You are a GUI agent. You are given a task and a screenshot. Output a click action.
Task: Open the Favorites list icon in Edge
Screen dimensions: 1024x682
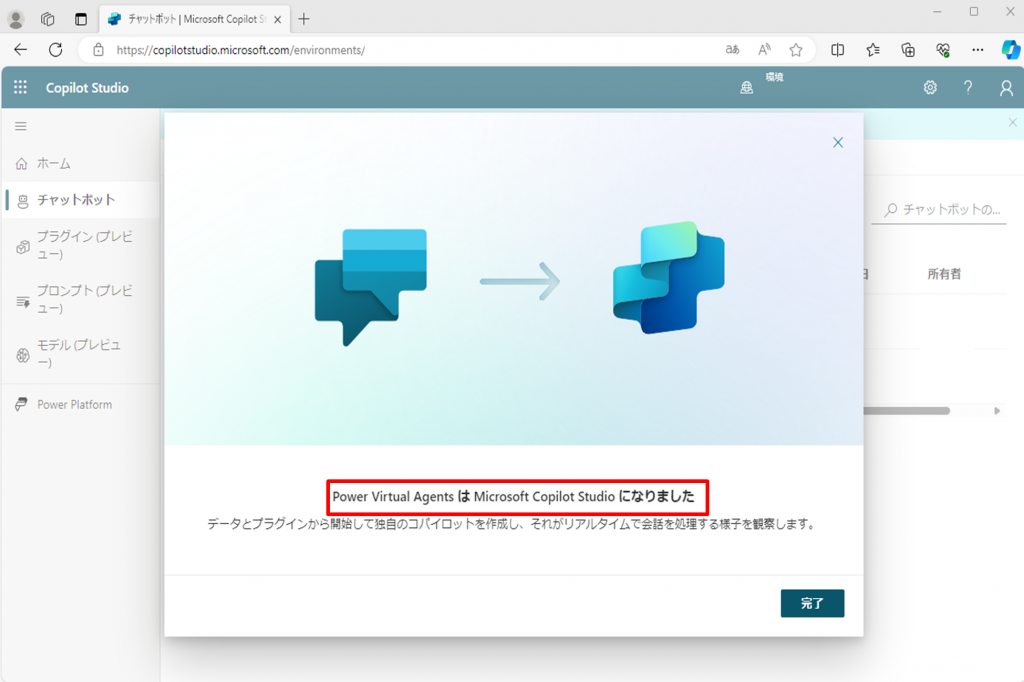point(872,50)
